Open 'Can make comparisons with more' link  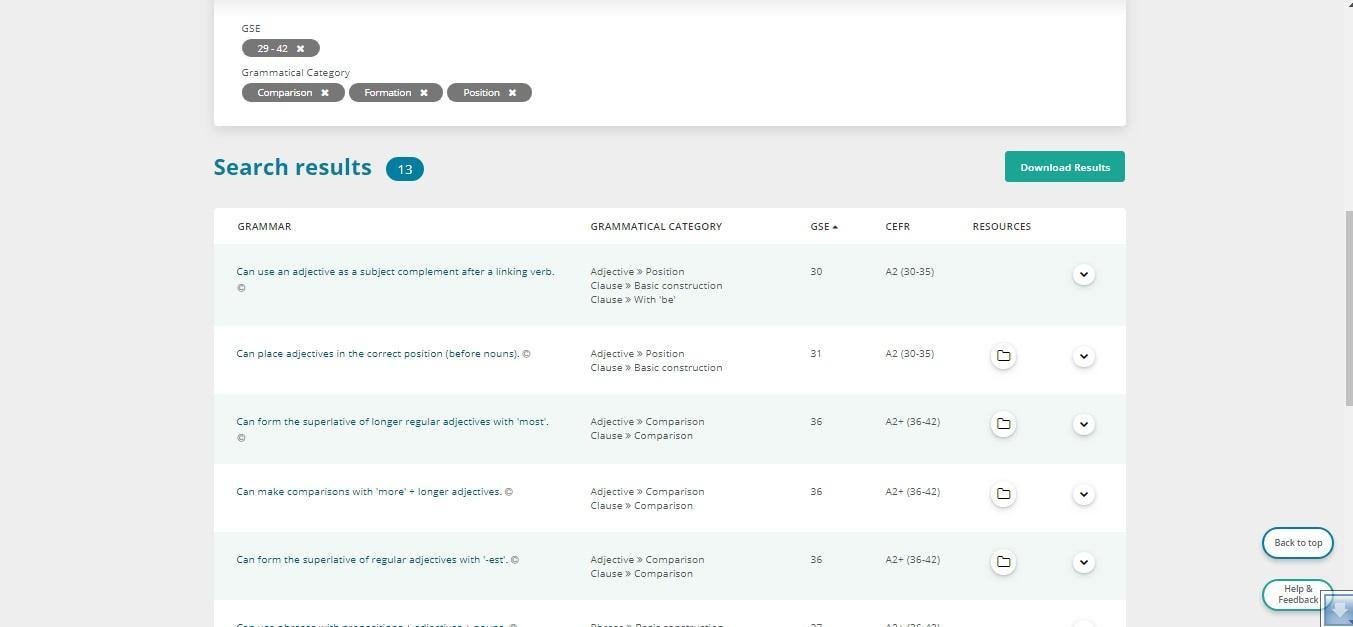(369, 492)
